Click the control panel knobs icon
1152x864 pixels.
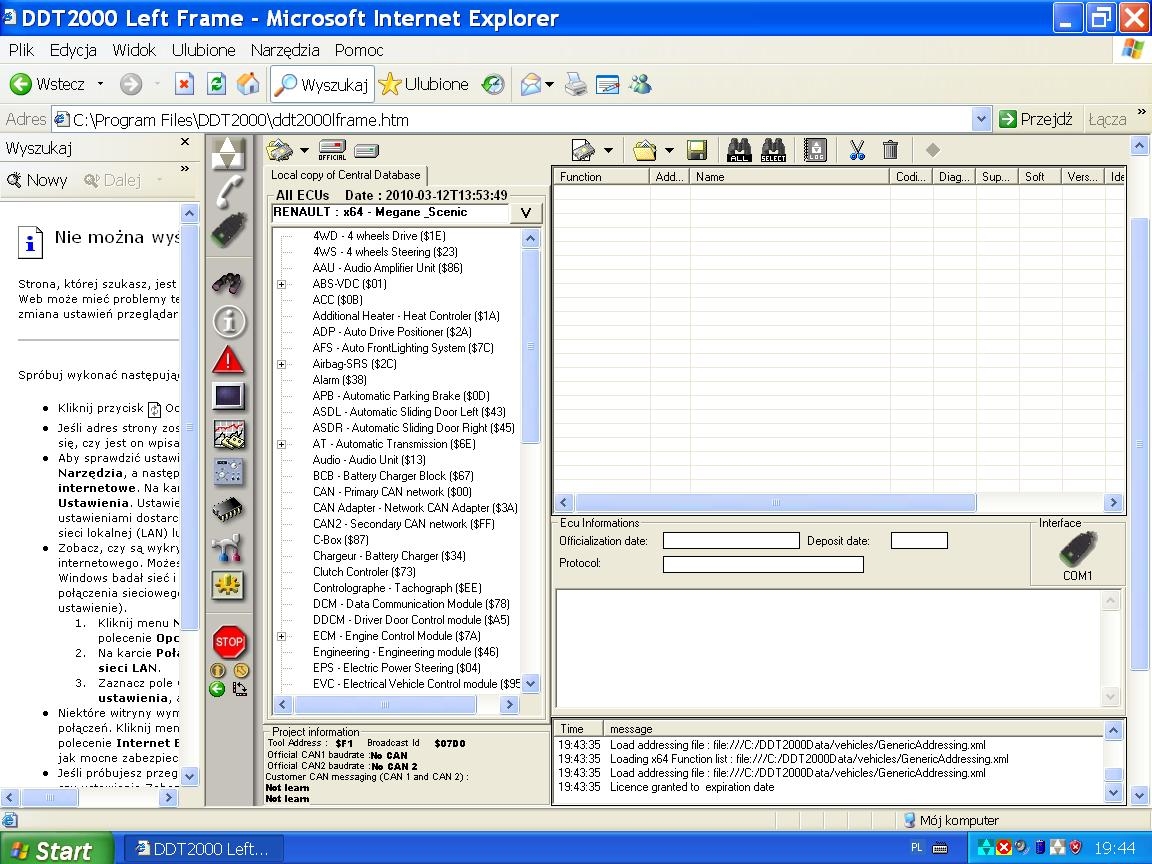(x=228, y=472)
